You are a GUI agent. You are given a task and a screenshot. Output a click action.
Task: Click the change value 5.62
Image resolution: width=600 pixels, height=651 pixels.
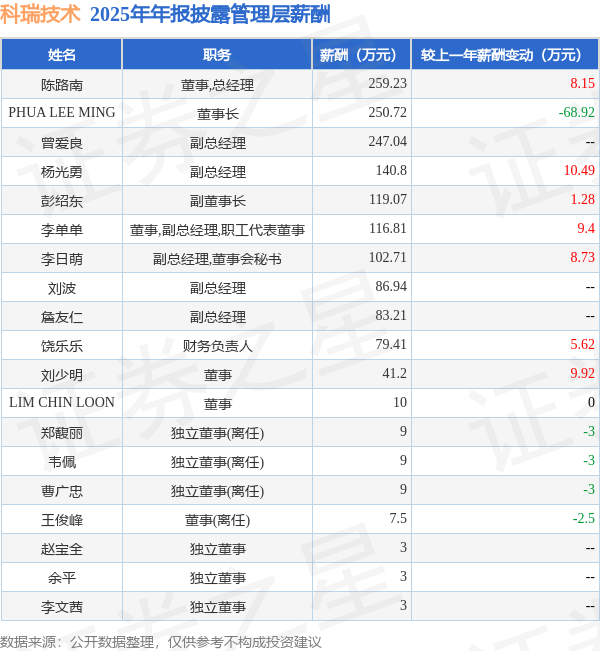point(583,344)
